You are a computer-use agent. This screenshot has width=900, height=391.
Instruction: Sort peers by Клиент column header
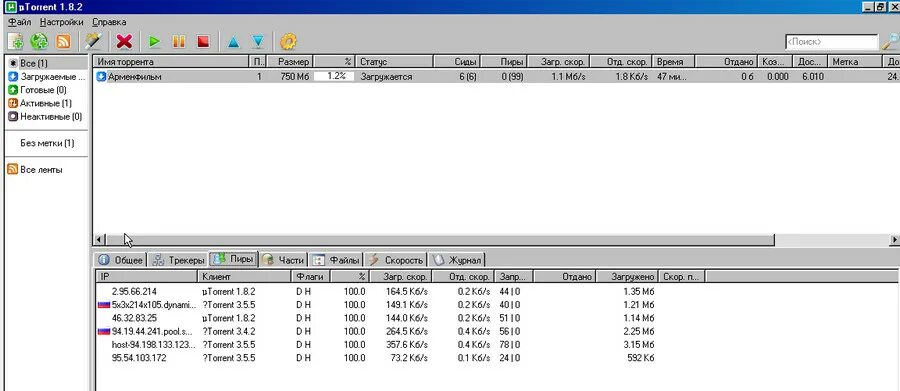pos(246,277)
